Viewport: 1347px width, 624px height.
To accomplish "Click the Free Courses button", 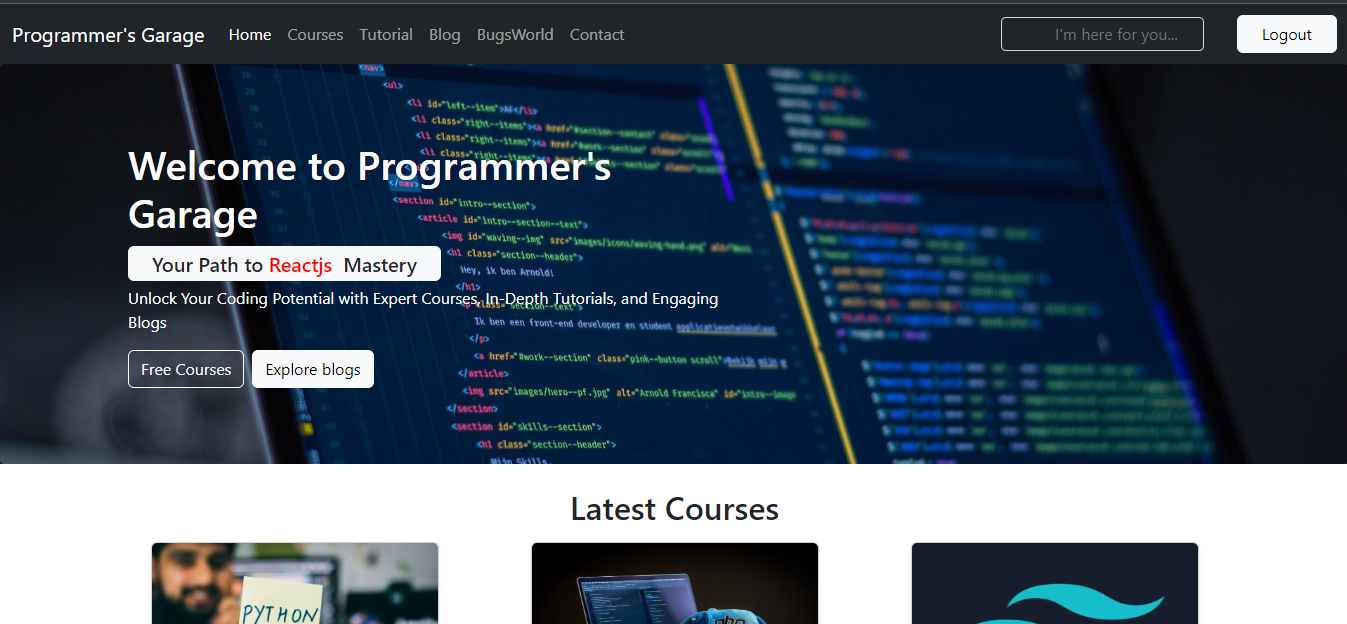I will [186, 369].
